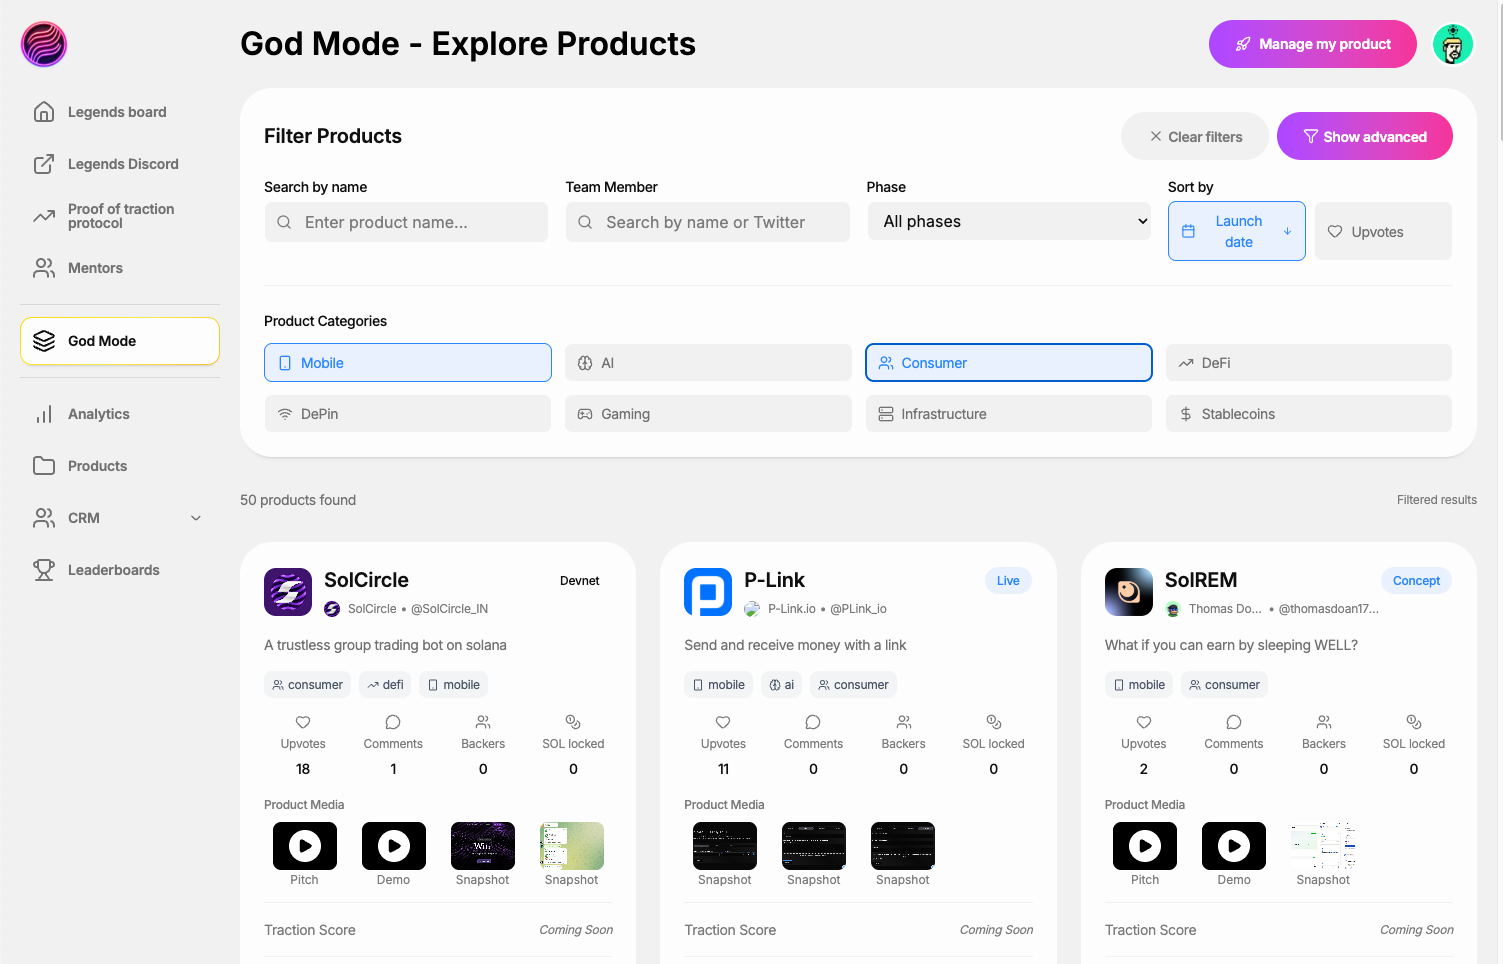
Task: Click the Legends Discord external-link icon
Action: pyautogui.click(x=44, y=163)
